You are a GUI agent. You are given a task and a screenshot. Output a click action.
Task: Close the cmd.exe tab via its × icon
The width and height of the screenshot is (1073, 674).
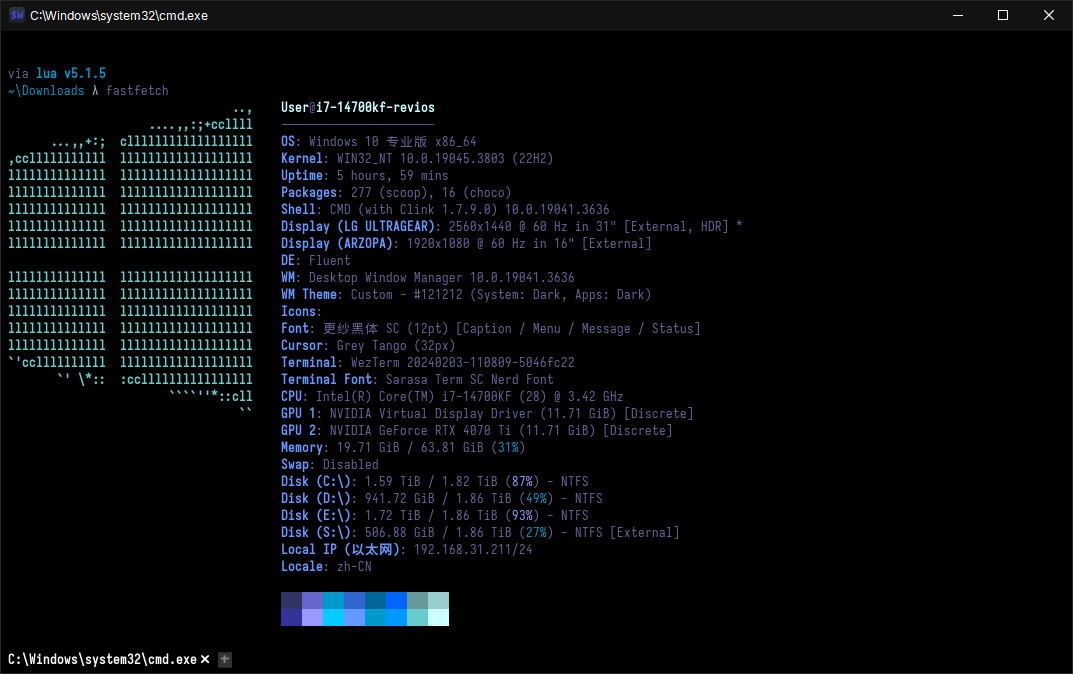coord(205,659)
